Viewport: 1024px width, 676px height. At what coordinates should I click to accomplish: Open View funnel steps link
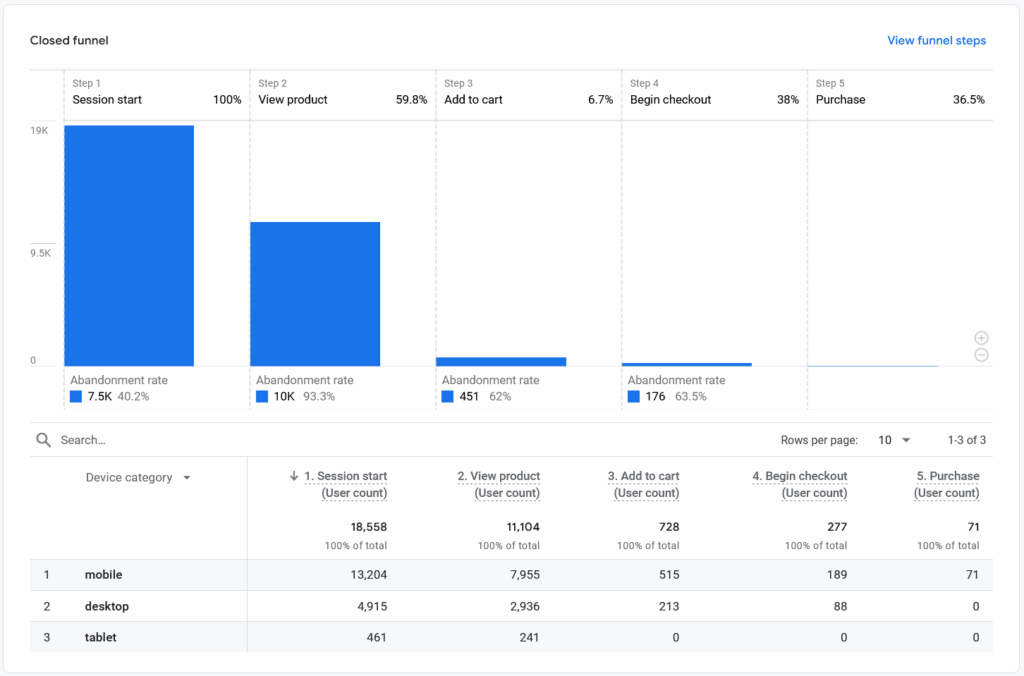[x=936, y=41]
